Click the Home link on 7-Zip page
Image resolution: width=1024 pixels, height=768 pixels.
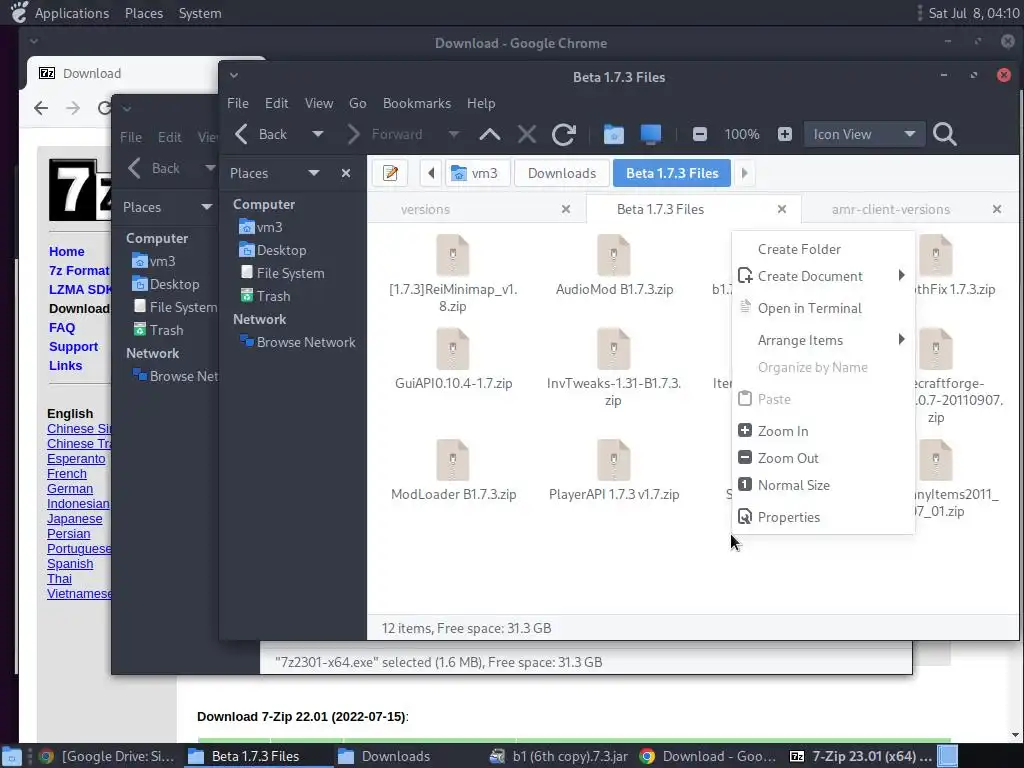pyautogui.click(x=67, y=251)
